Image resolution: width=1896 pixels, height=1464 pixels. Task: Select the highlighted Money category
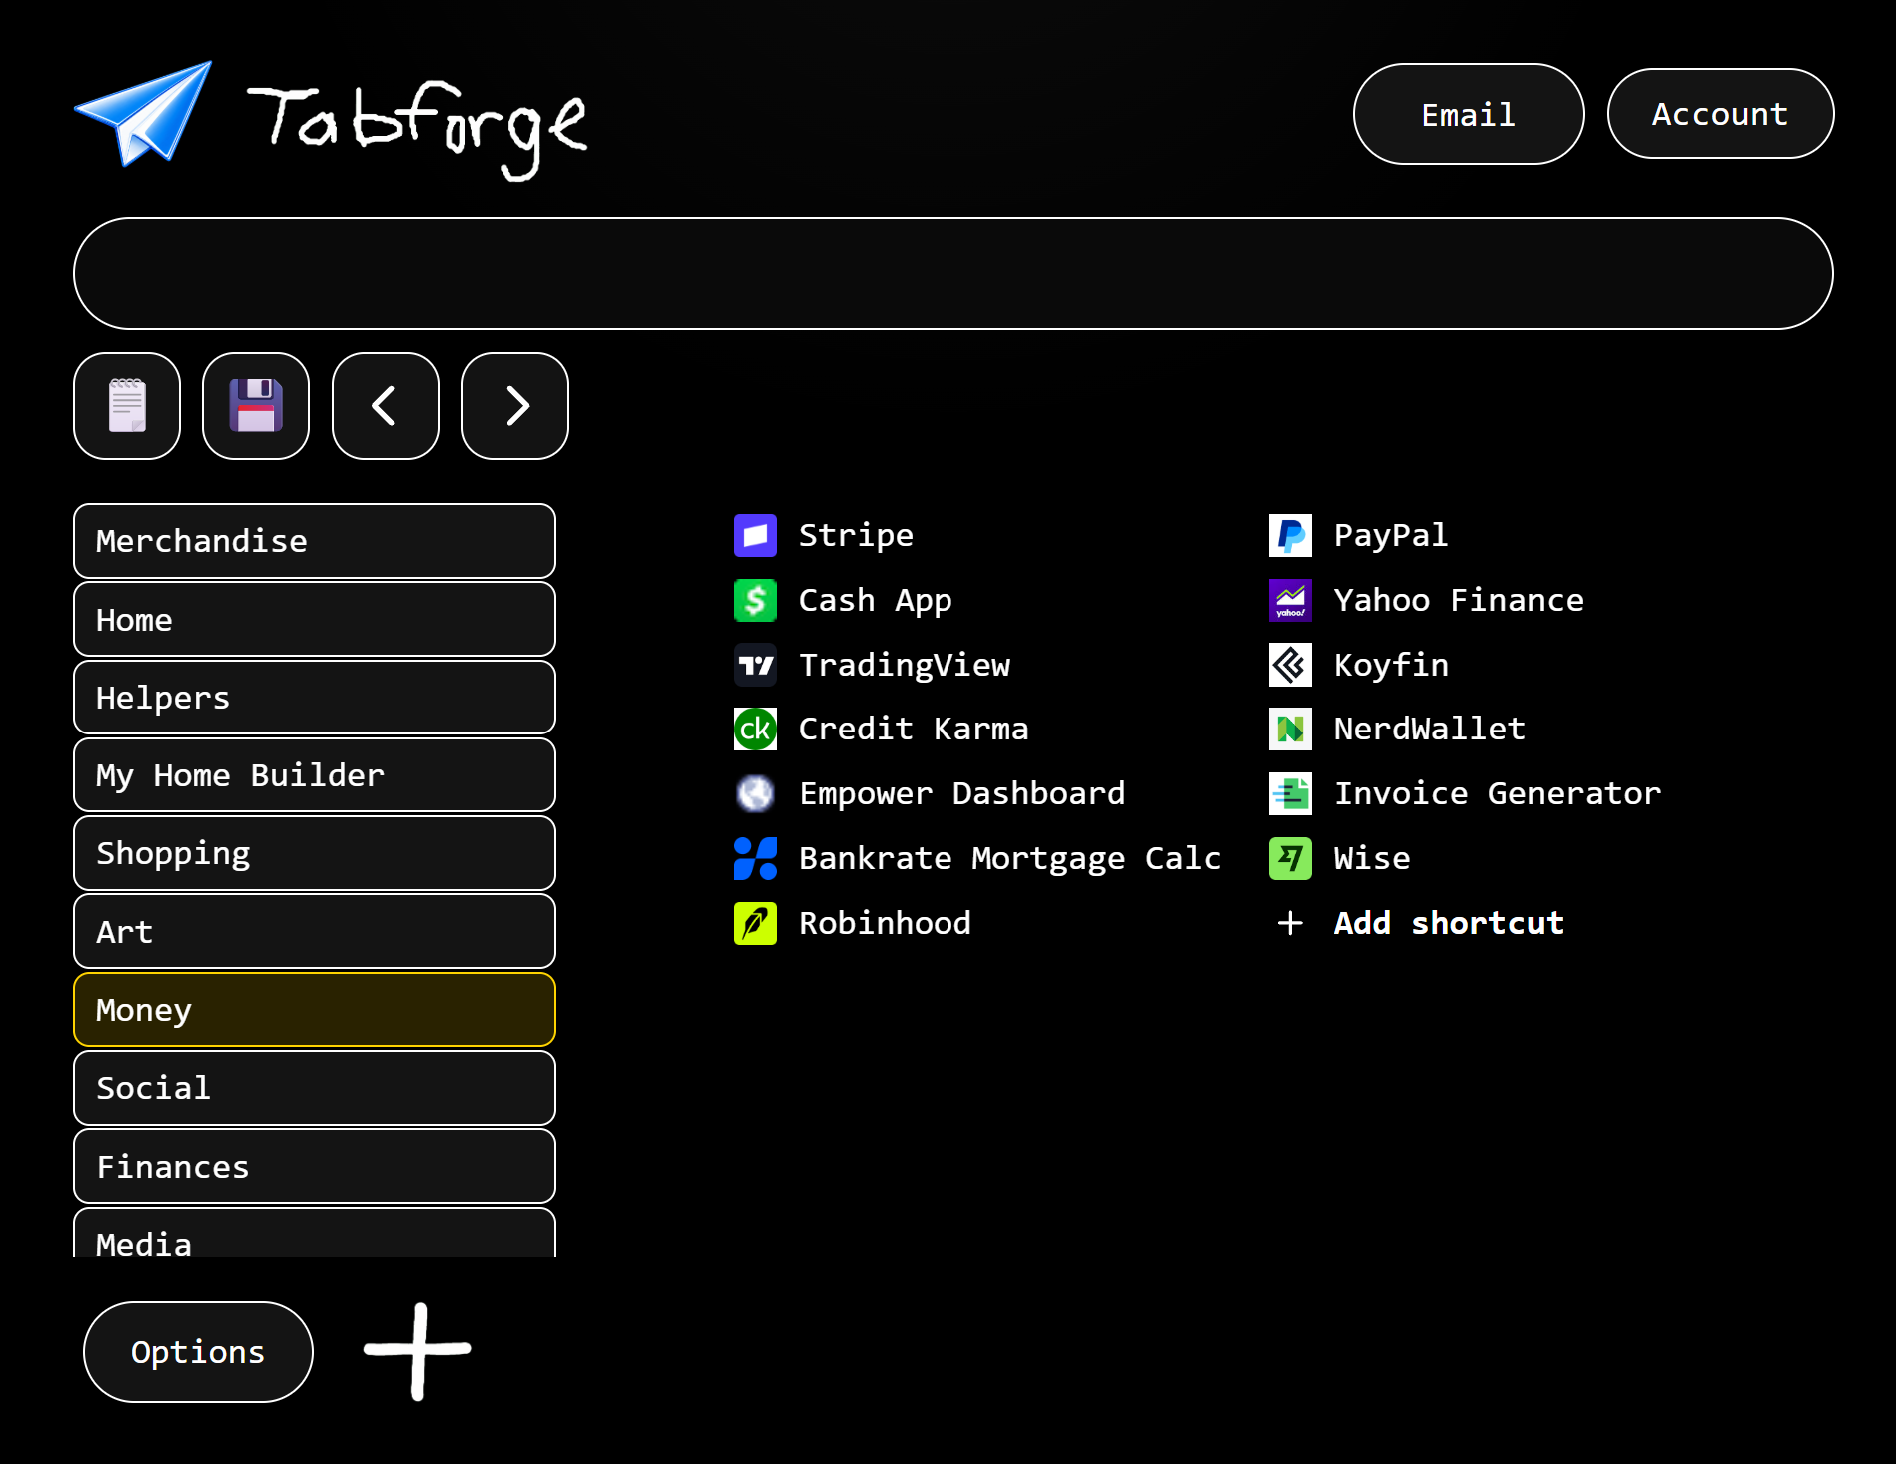pos(314,1010)
